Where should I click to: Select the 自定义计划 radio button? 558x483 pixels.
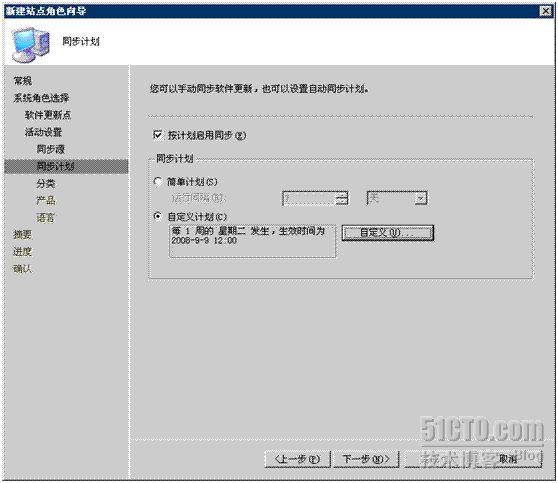point(158,216)
